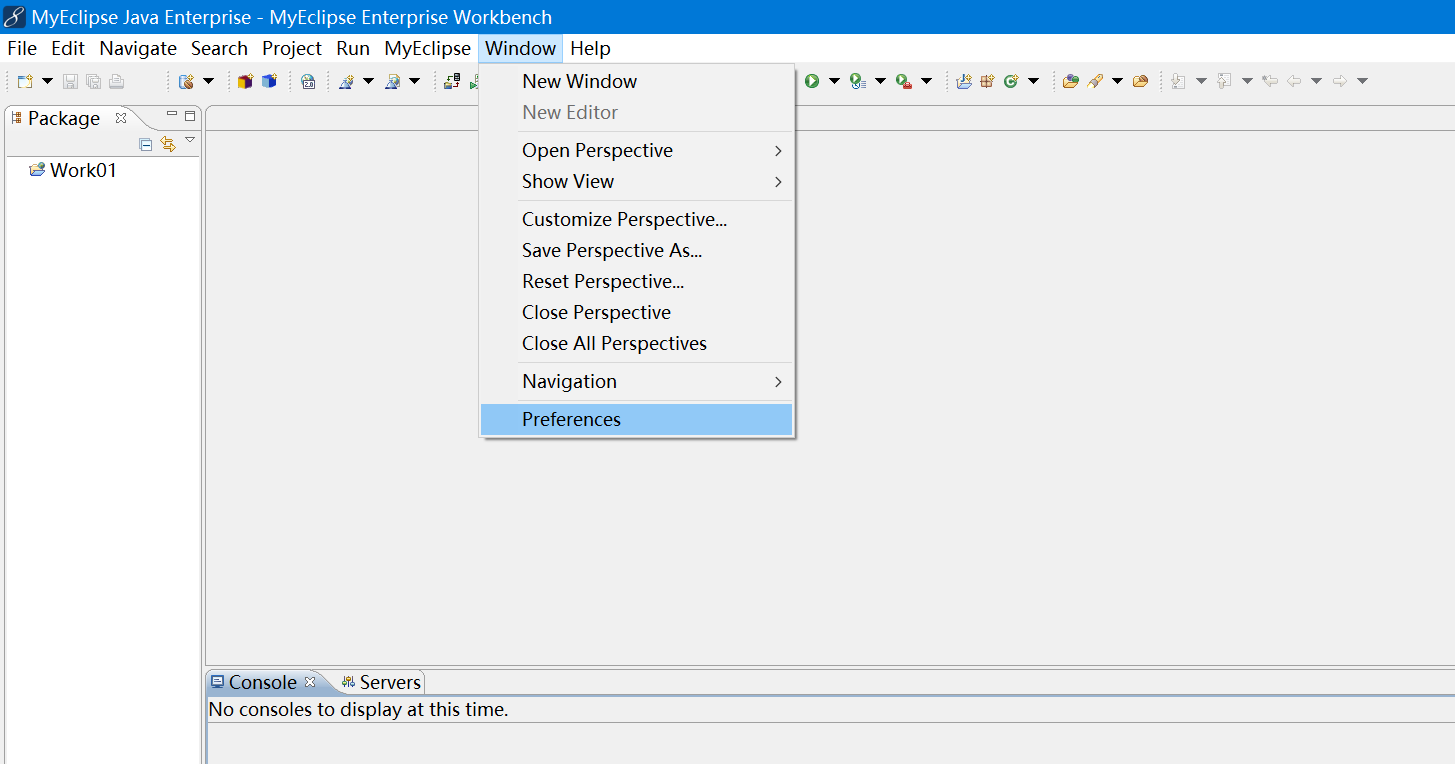Screen dimensions: 1455x764
Task: Click the Next Annotation toolbar icon
Action: [x=1179, y=82]
